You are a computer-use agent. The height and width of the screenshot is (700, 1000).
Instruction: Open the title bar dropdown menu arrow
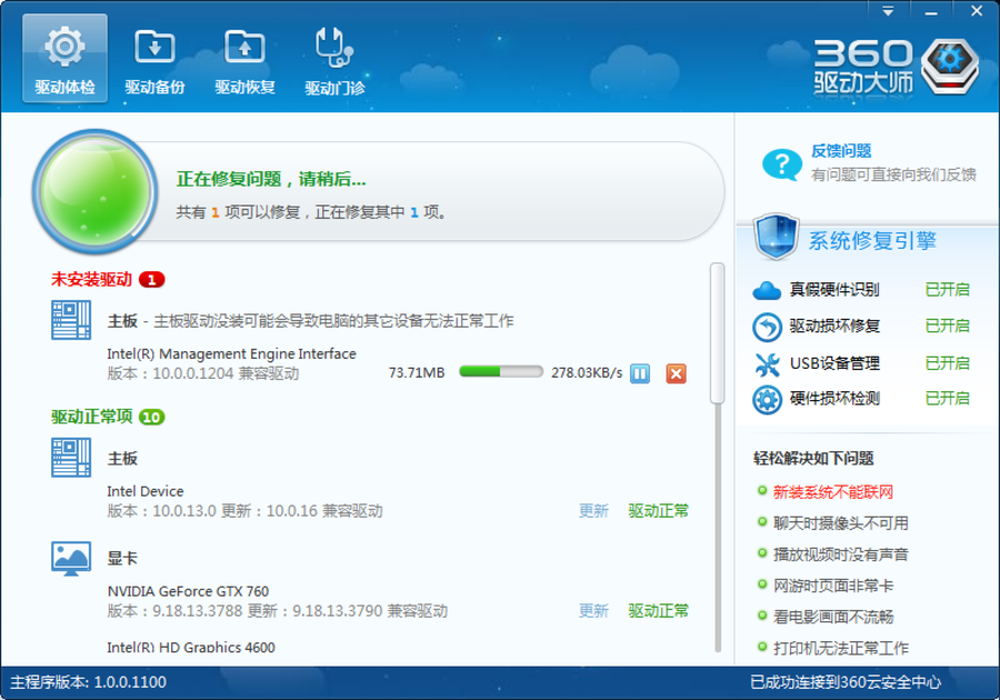(888, 11)
